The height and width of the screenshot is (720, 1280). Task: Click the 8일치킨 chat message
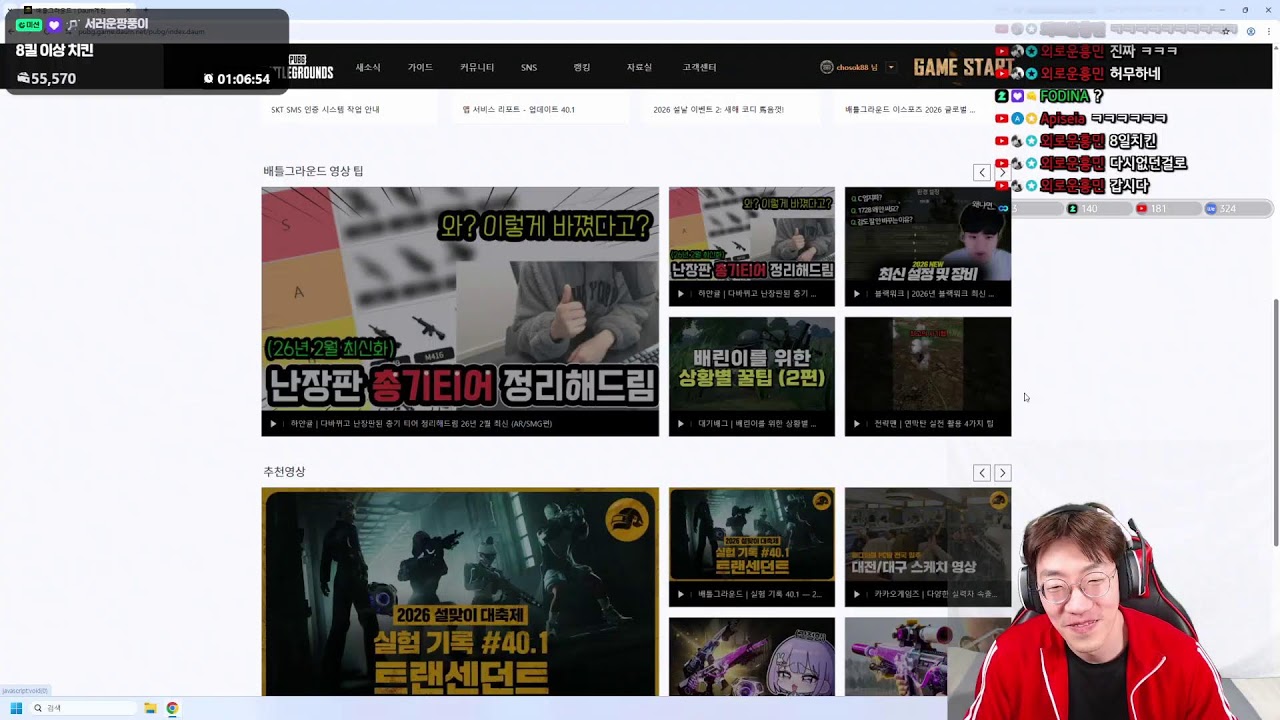coord(1076,141)
